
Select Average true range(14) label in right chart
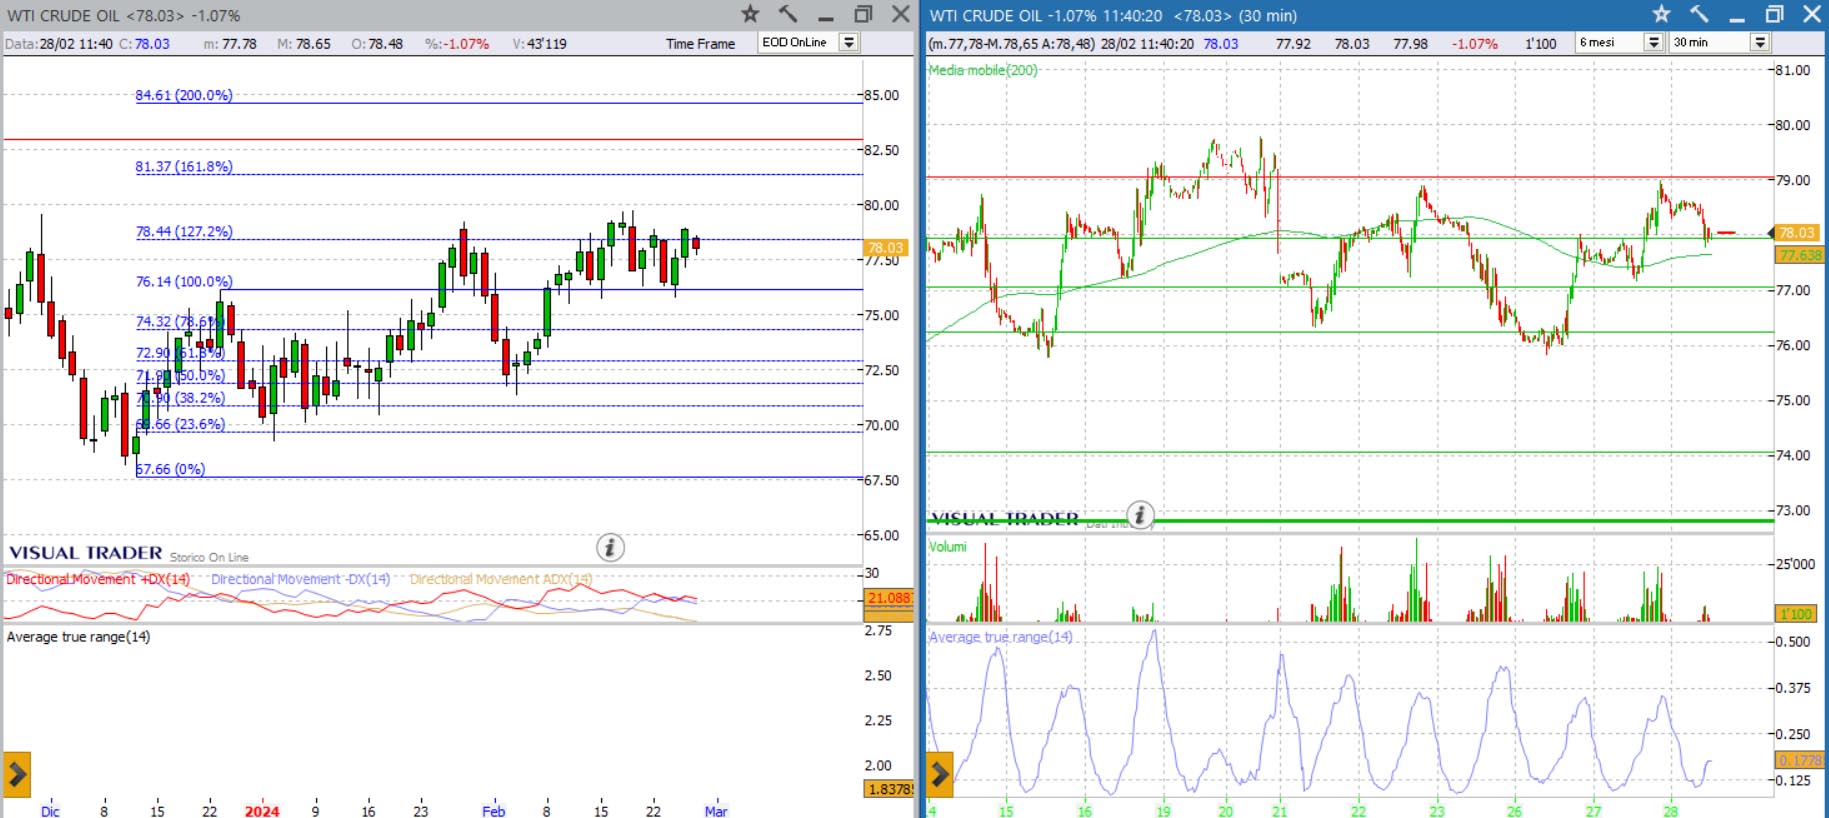[1000, 637]
